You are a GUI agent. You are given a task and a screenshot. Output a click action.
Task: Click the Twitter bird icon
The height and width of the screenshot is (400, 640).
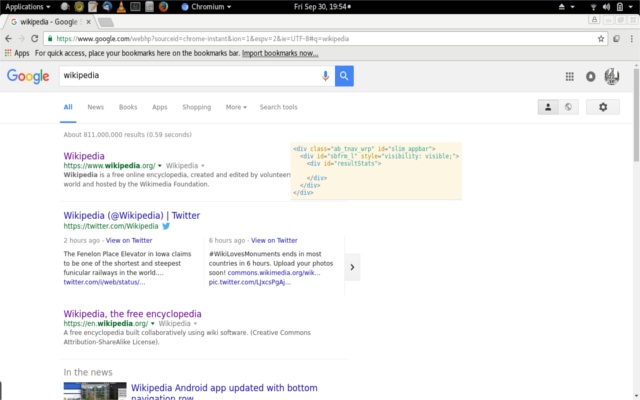[x=166, y=226]
